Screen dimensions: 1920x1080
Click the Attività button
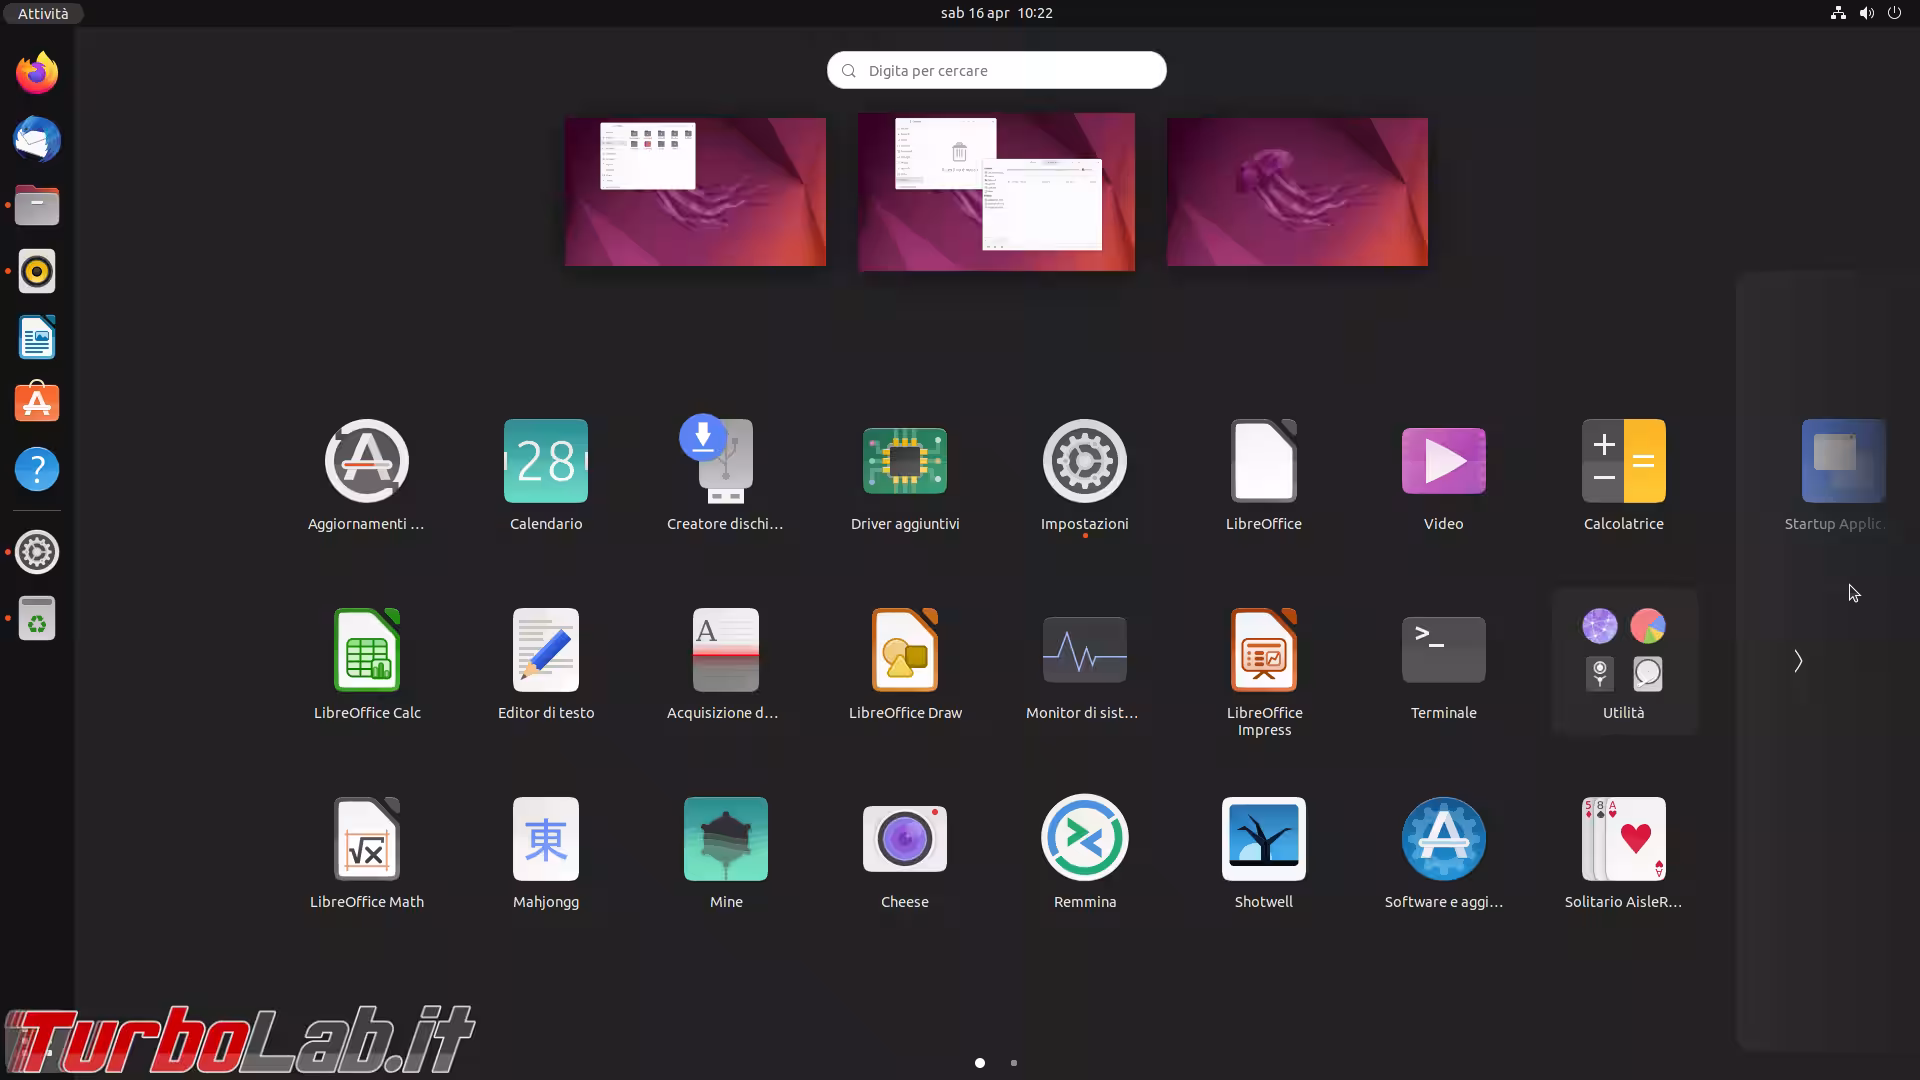pyautogui.click(x=43, y=13)
